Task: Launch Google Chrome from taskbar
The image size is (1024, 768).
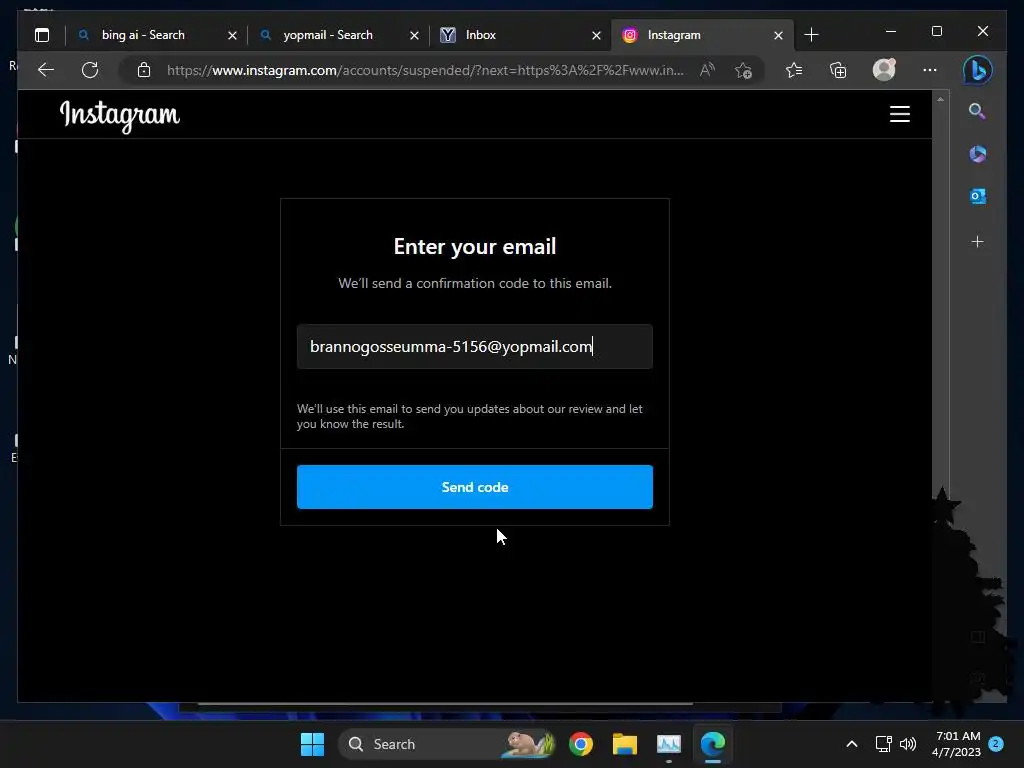Action: pos(581,744)
